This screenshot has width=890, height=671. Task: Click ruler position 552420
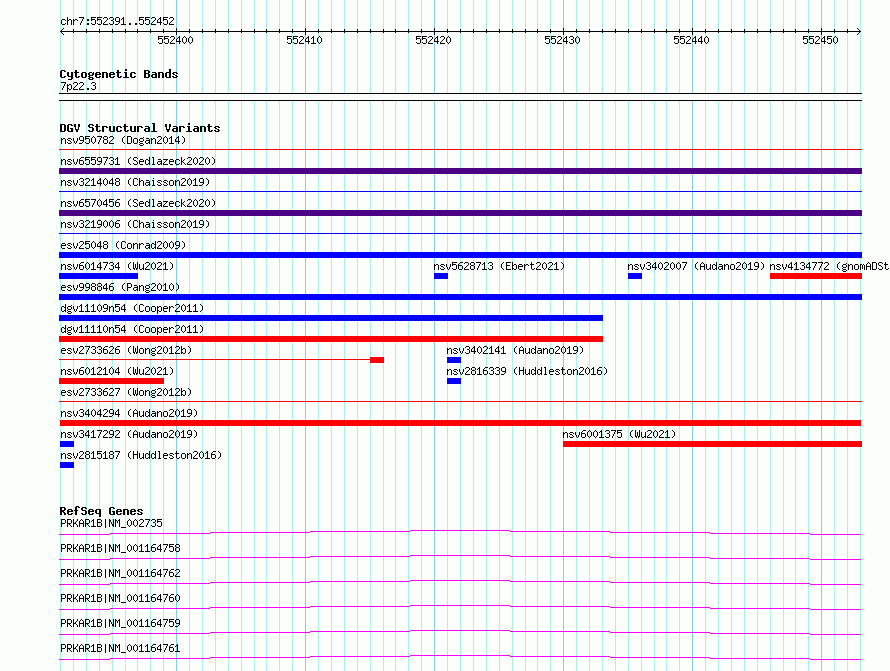(433, 40)
